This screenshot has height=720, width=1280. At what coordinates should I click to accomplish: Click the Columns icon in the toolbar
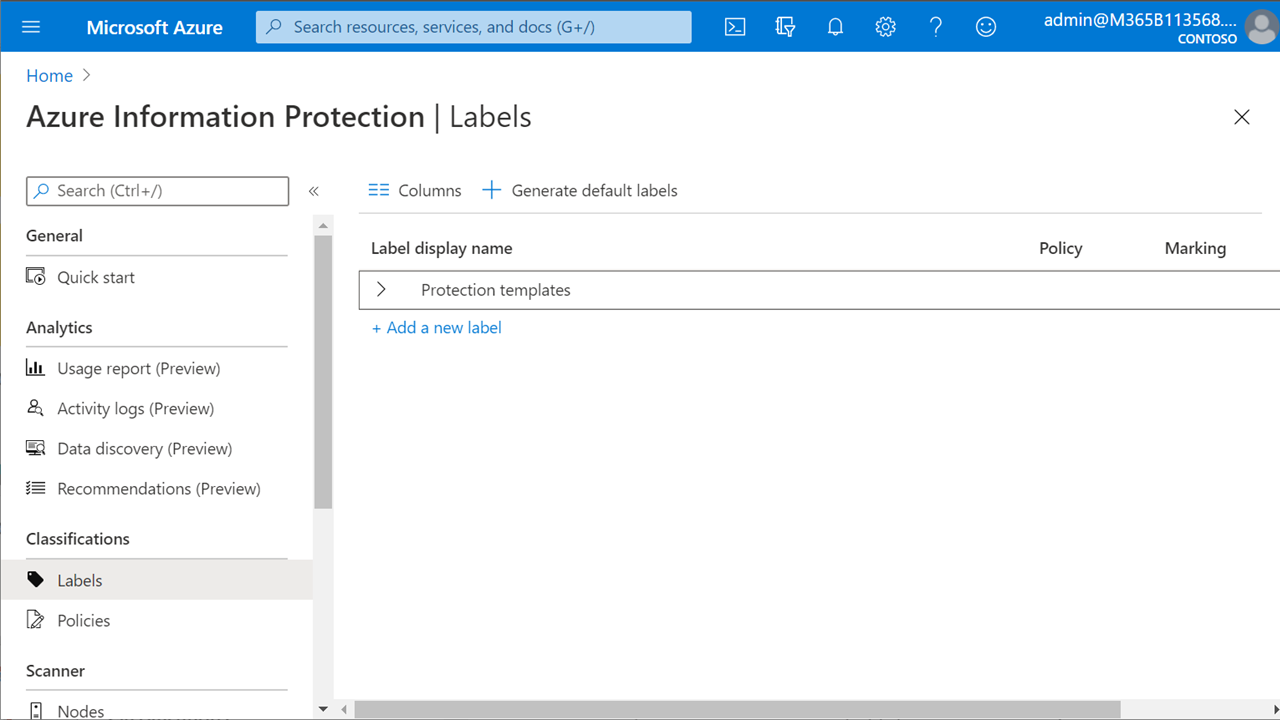coord(378,190)
